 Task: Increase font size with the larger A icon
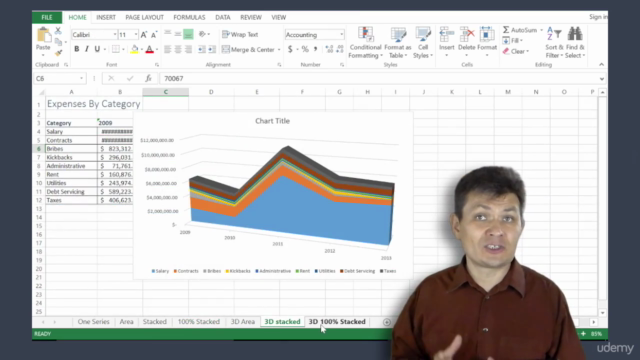tap(144, 35)
